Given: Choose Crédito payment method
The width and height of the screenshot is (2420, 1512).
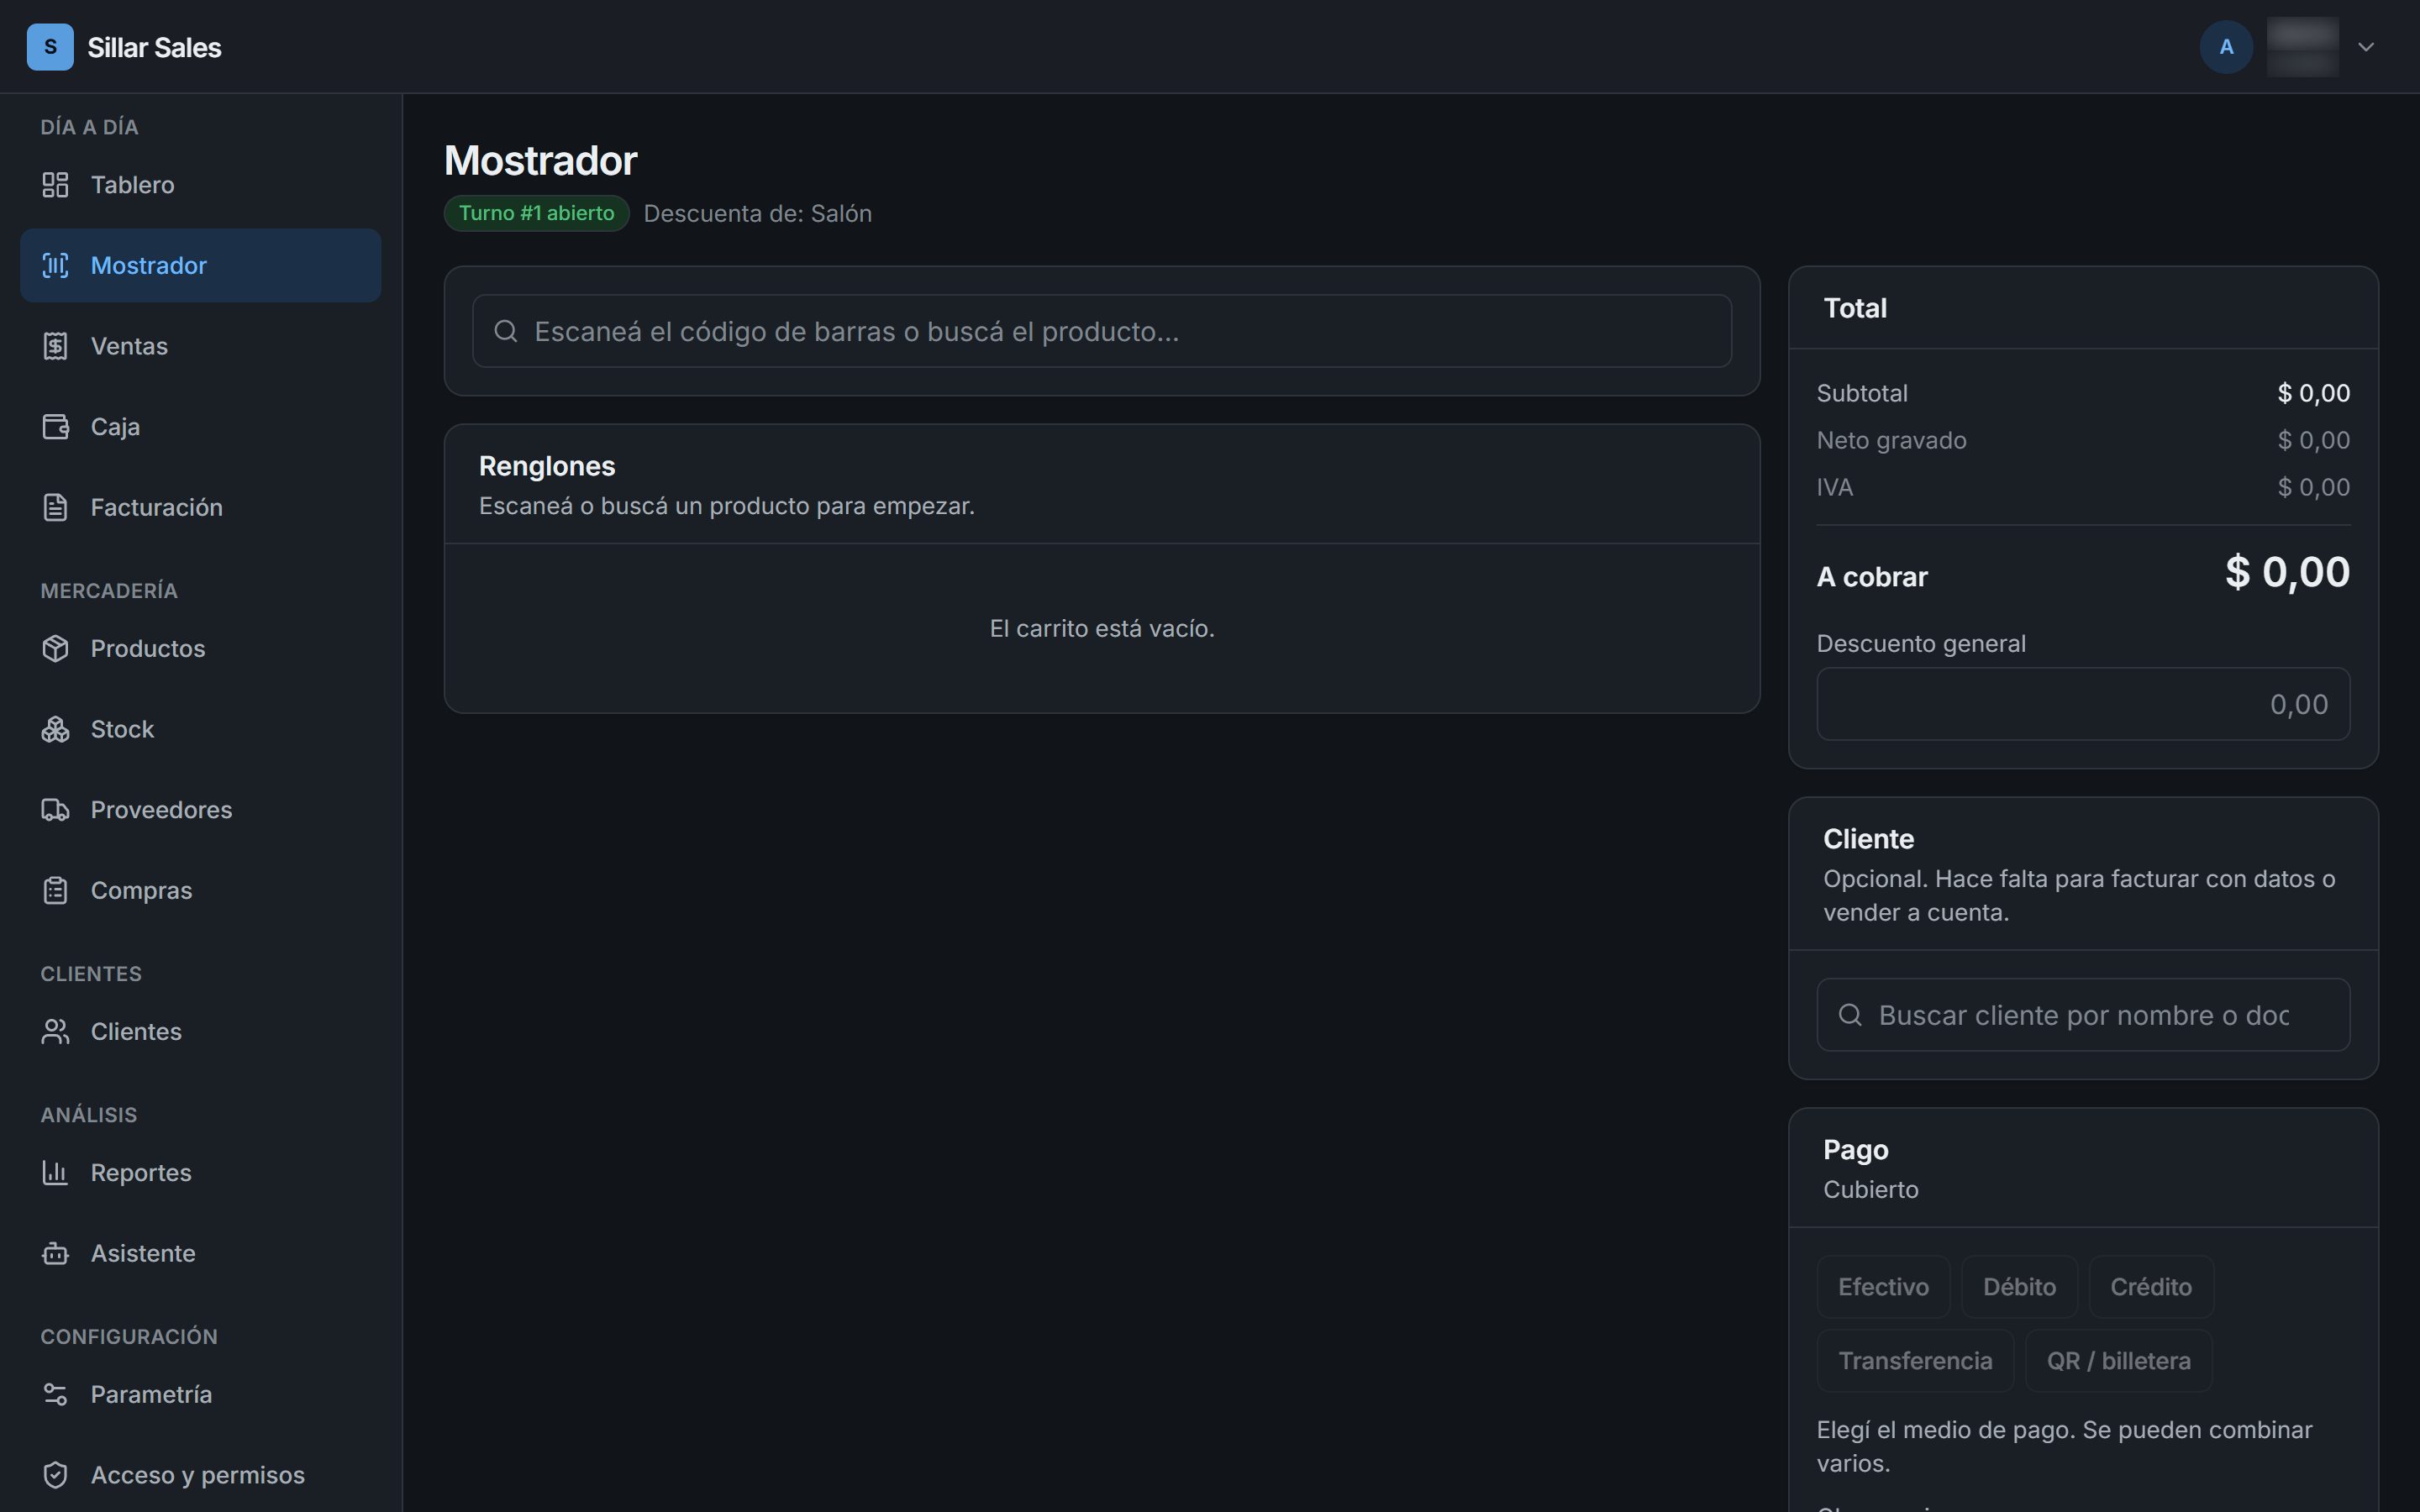Looking at the screenshot, I should (2151, 1287).
